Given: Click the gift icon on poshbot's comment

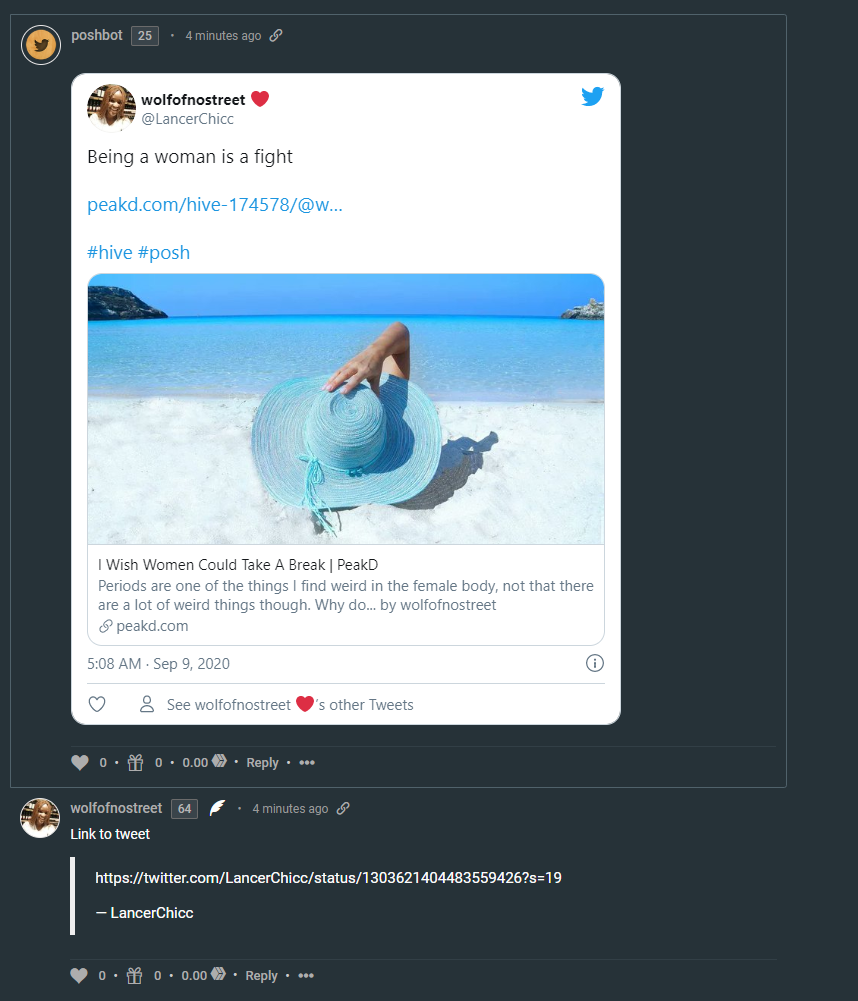Looking at the screenshot, I should point(135,763).
